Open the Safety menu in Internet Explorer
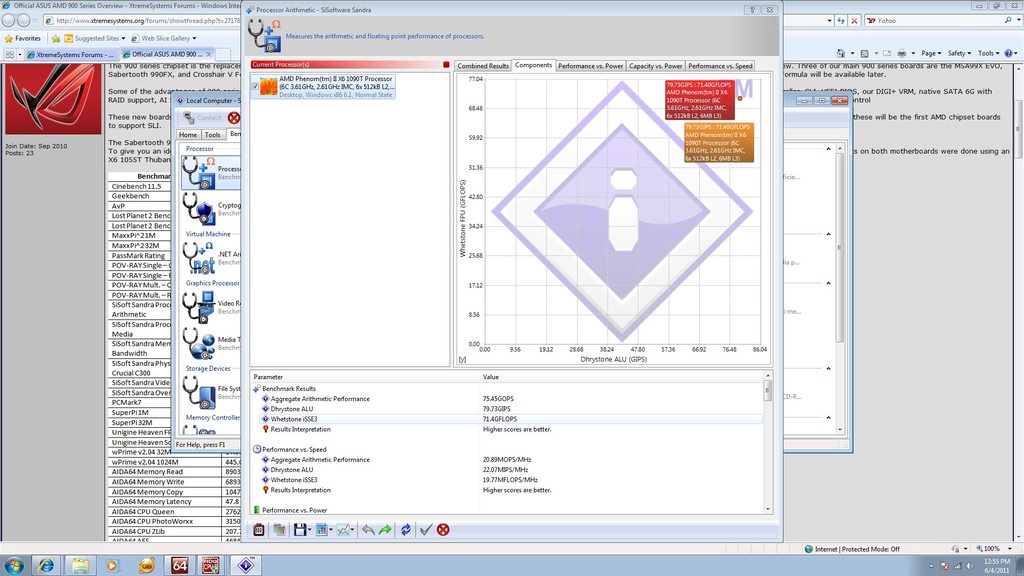1024x576 pixels. 959,53
